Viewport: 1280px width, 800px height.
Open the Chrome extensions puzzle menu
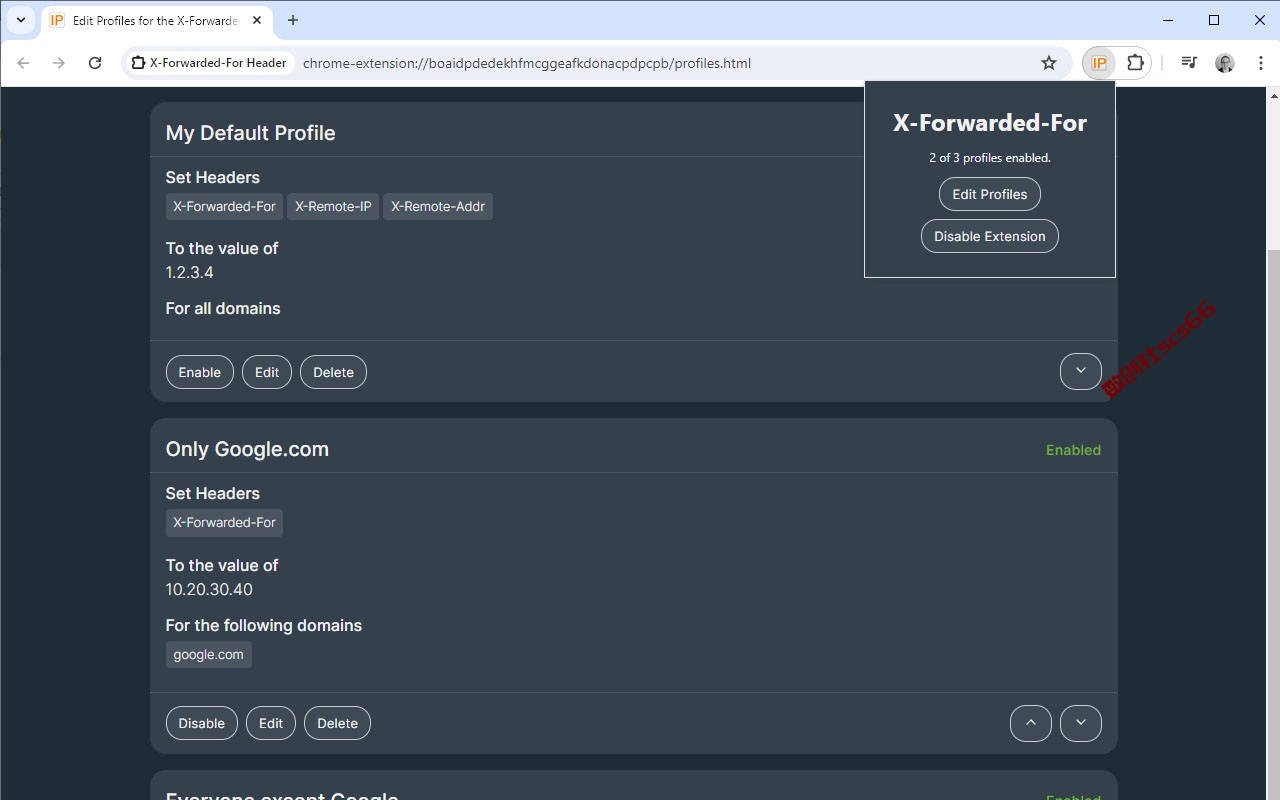1135,63
